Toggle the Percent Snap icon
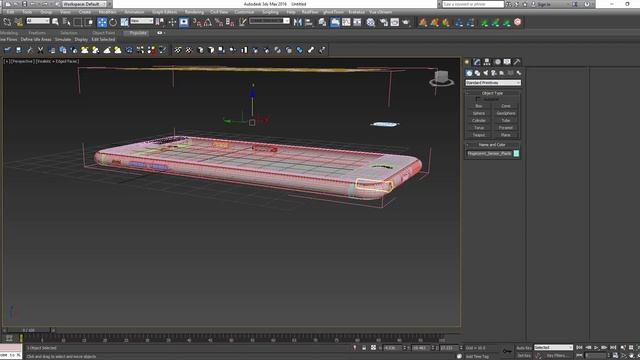The height and width of the screenshot is (360, 640). tap(219, 22)
